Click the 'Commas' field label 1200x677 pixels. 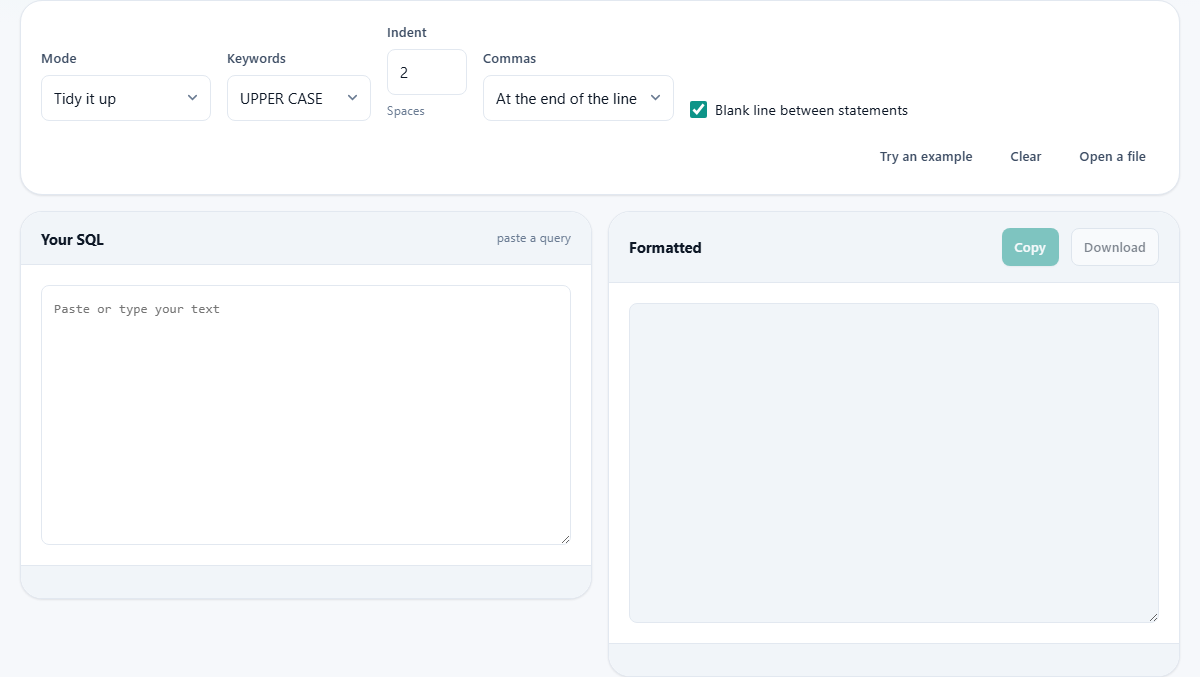[x=509, y=58]
